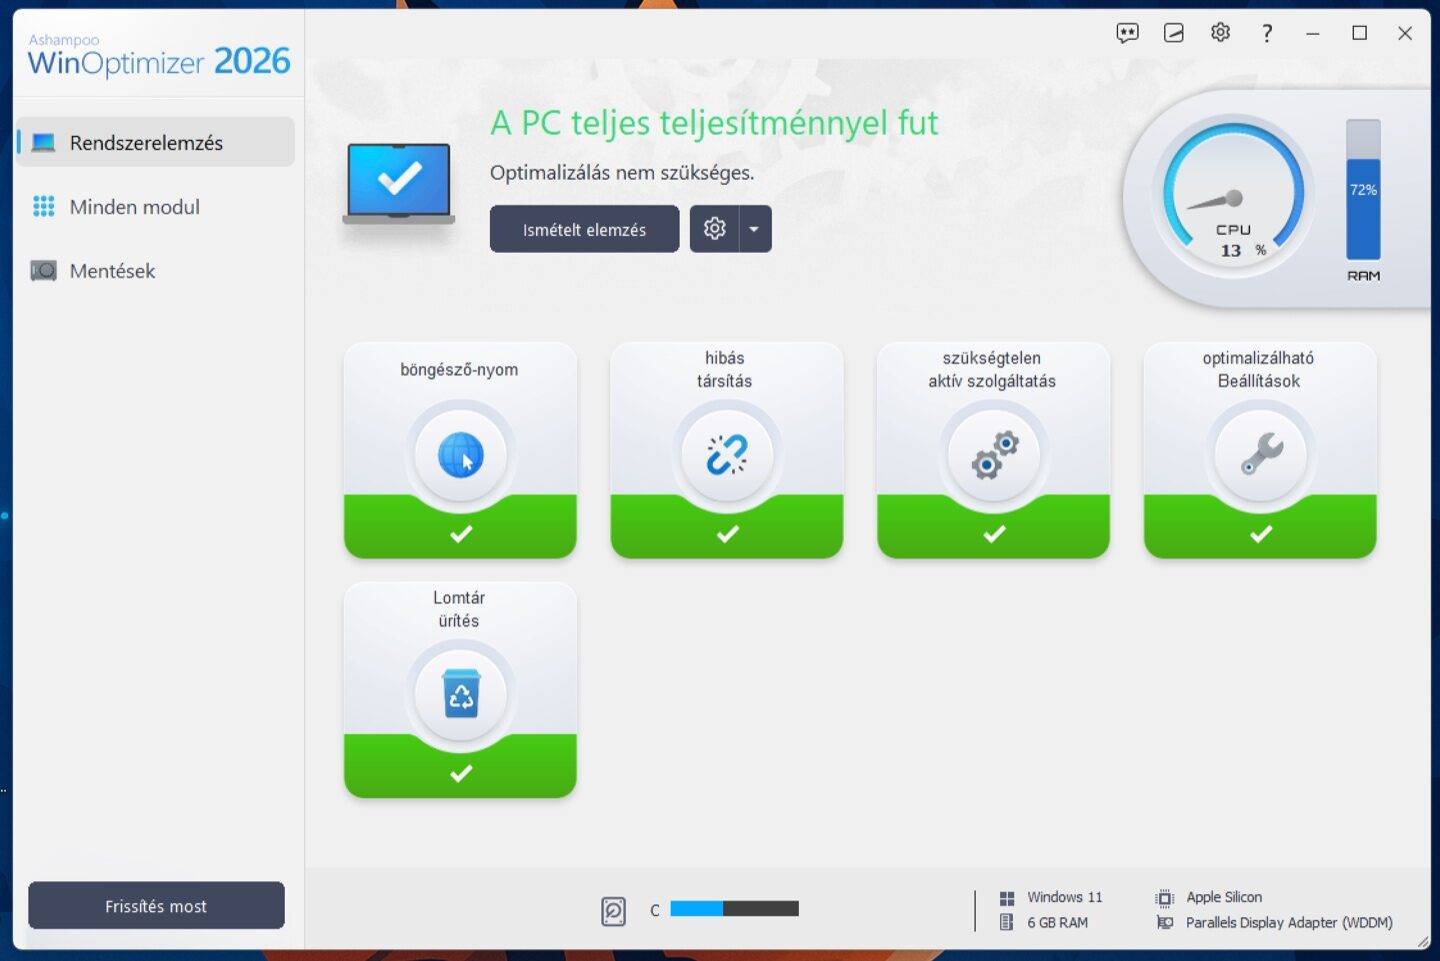Click the hard drive icon in status bar
This screenshot has height=961, width=1440.
click(x=613, y=911)
